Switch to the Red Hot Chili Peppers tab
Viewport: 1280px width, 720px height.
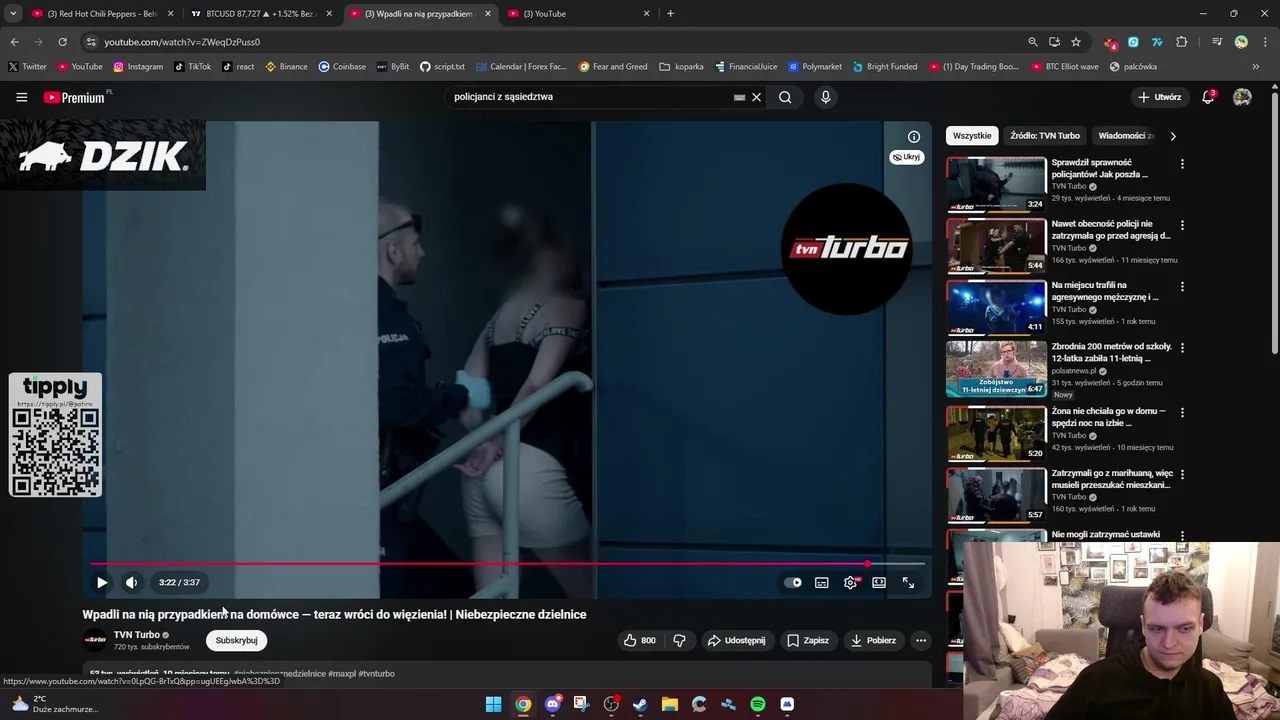click(x=102, y=14)
